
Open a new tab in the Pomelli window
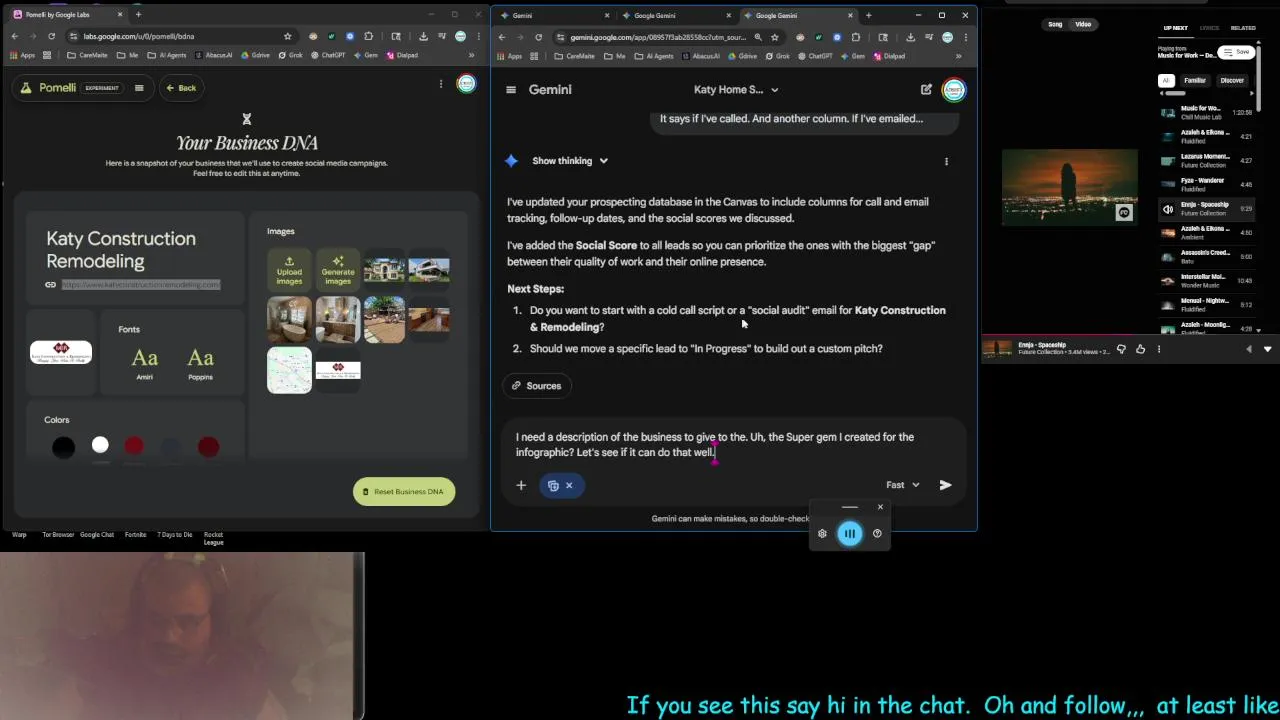pos(138,14)
